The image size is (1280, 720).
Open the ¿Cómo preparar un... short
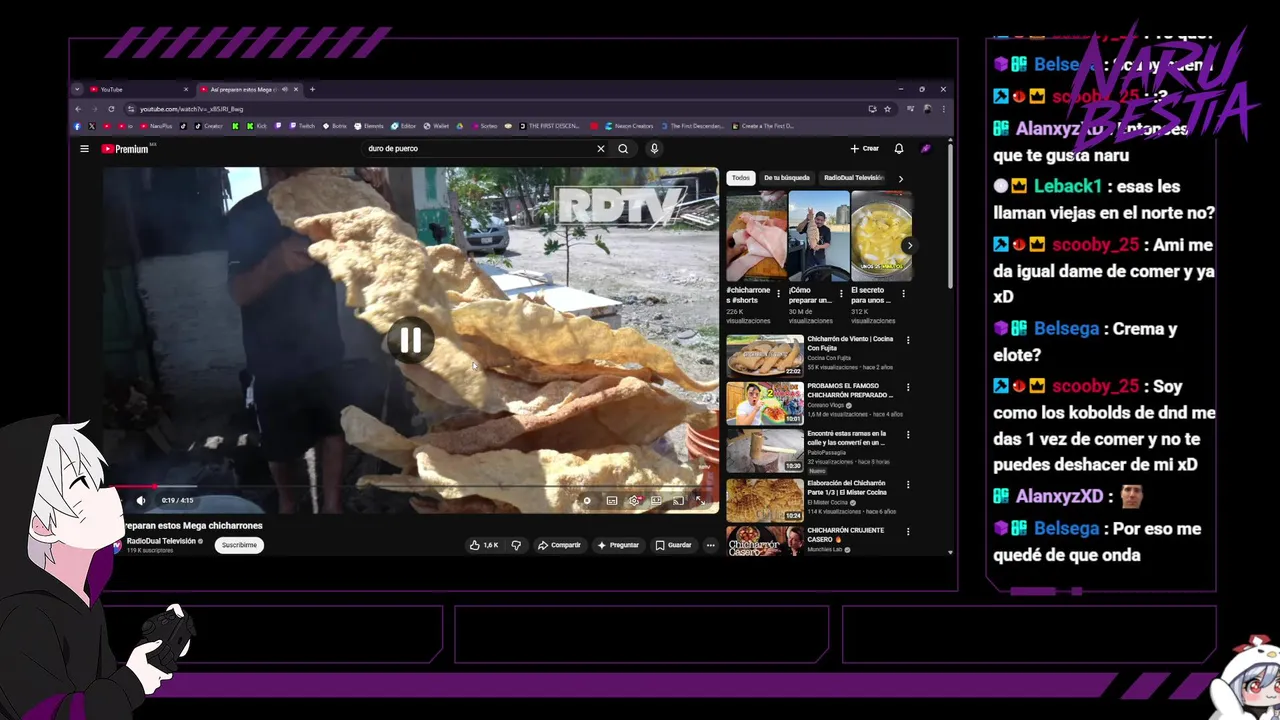click(819, 236)
